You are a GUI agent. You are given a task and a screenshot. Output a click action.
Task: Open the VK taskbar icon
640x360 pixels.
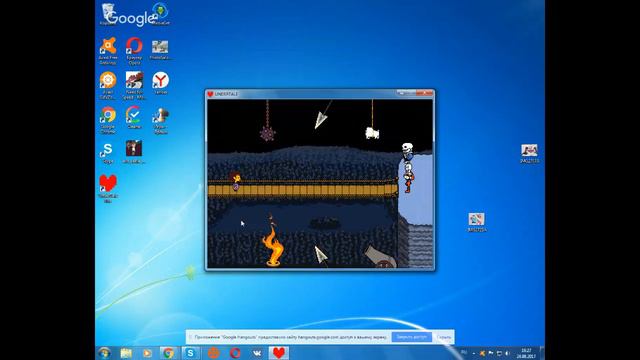pos(257,353)
